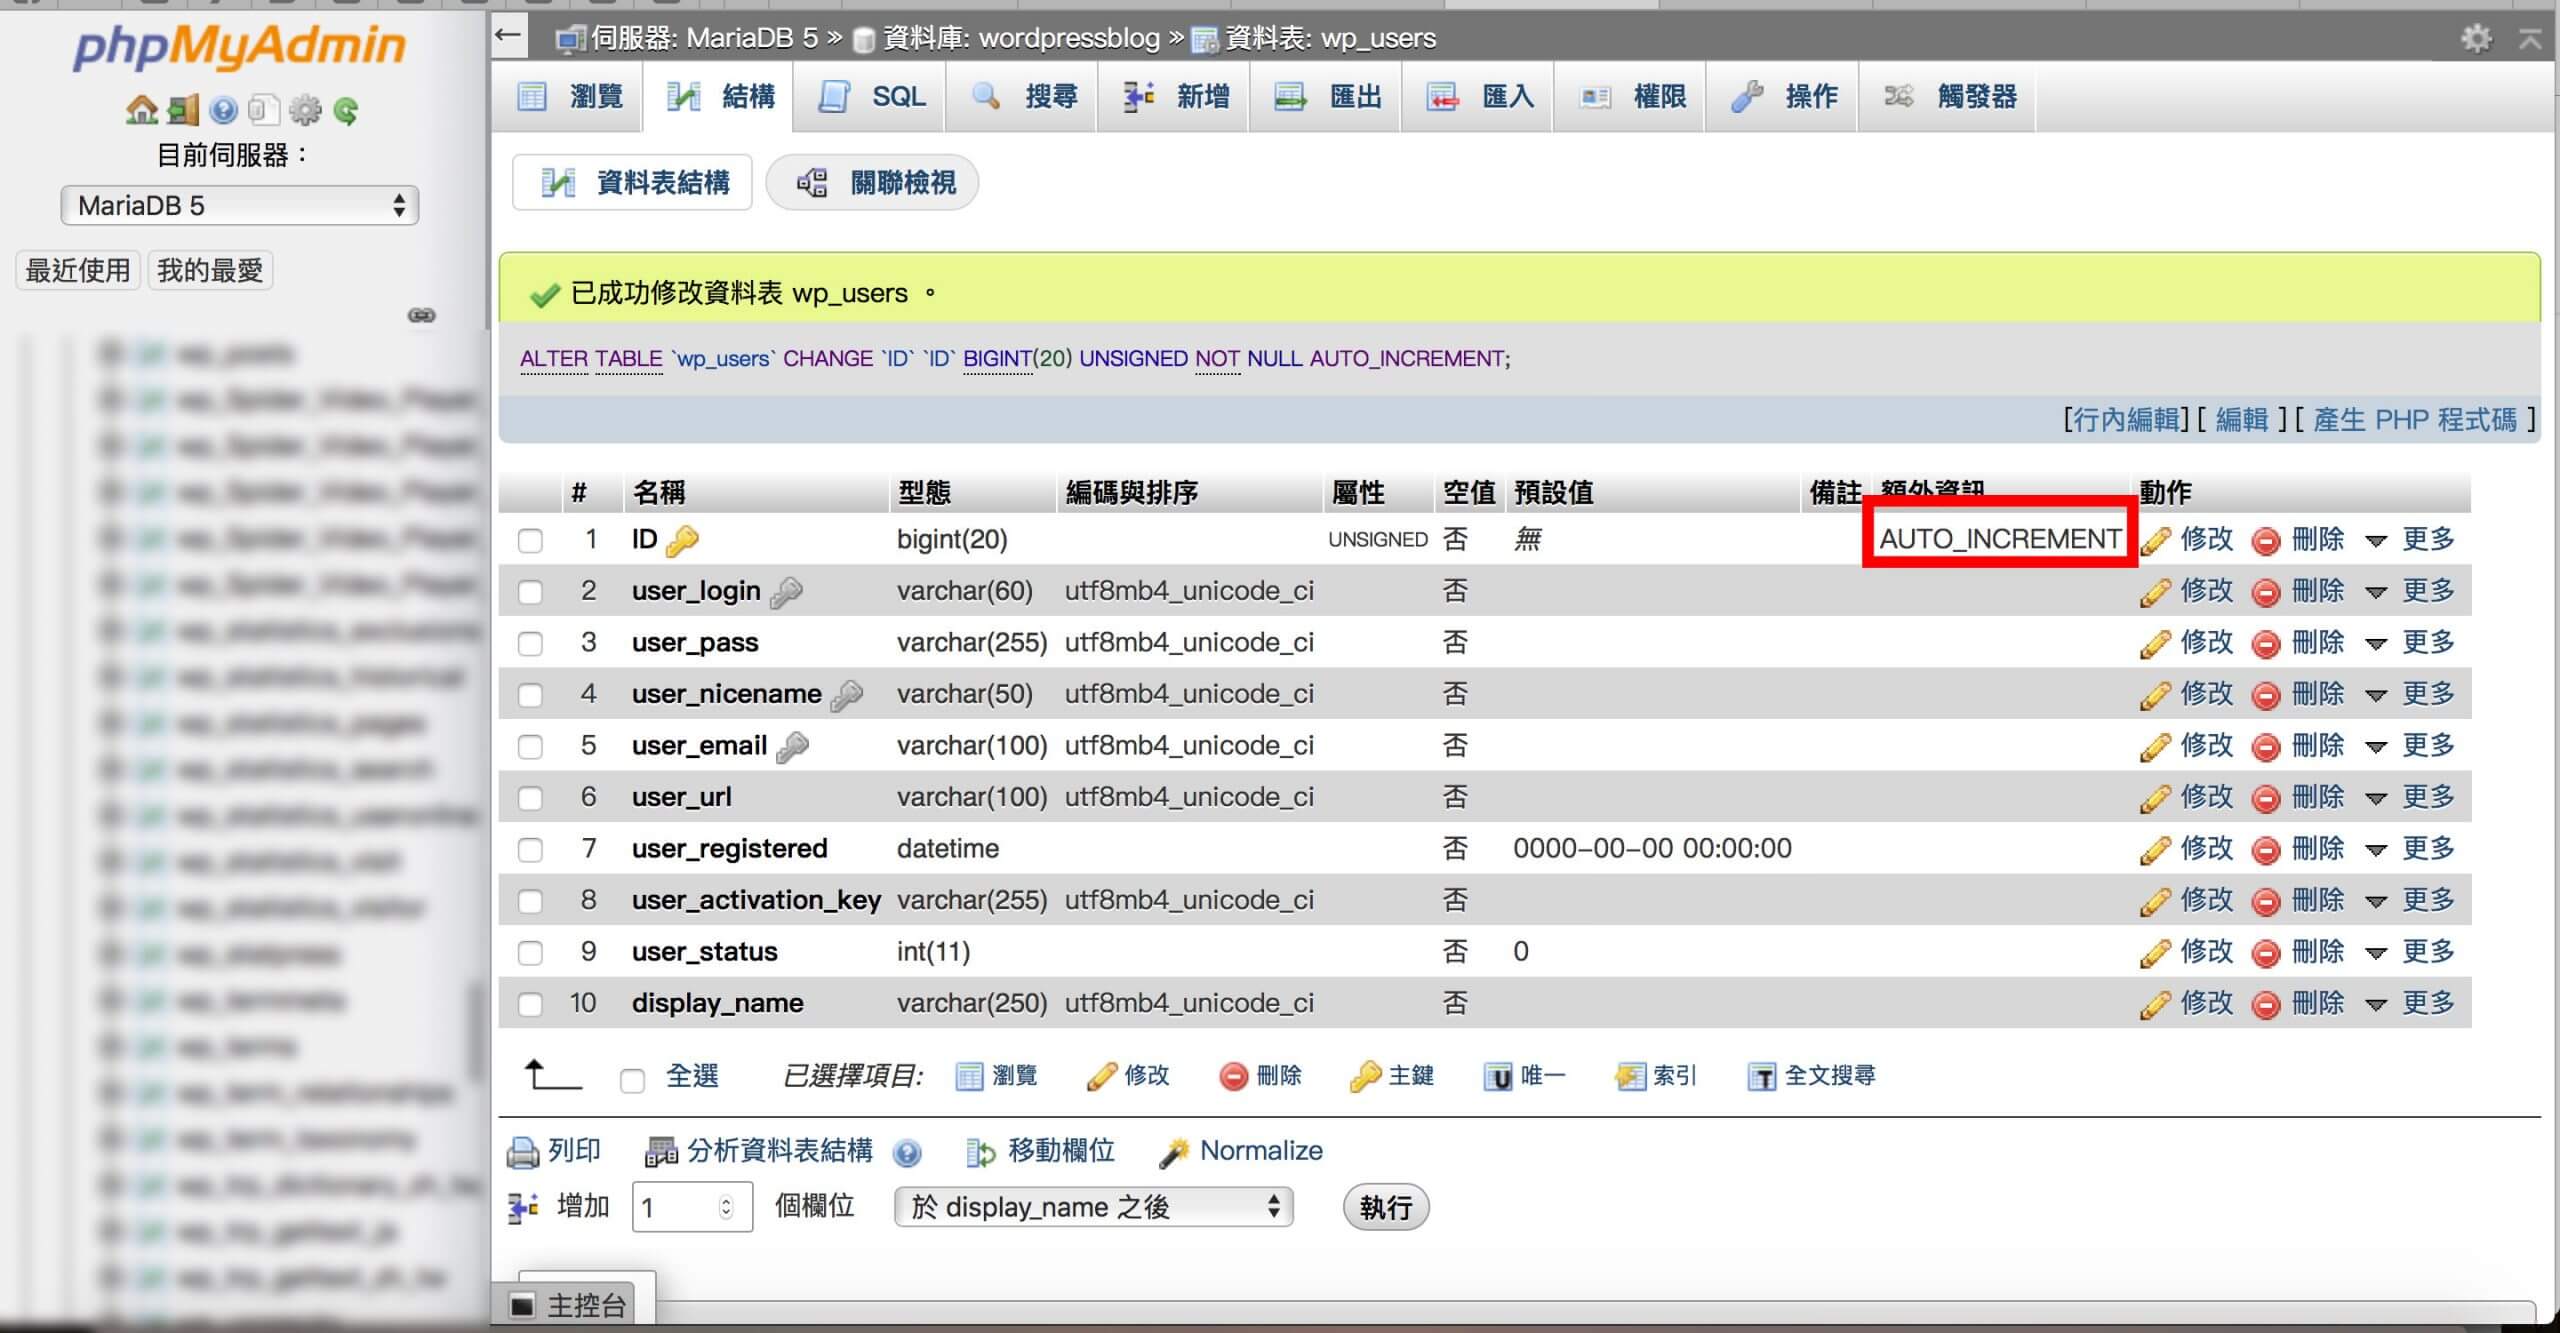
Task: Expand More (更多) menu for user_status row
Action: [x=2410, y=952]
